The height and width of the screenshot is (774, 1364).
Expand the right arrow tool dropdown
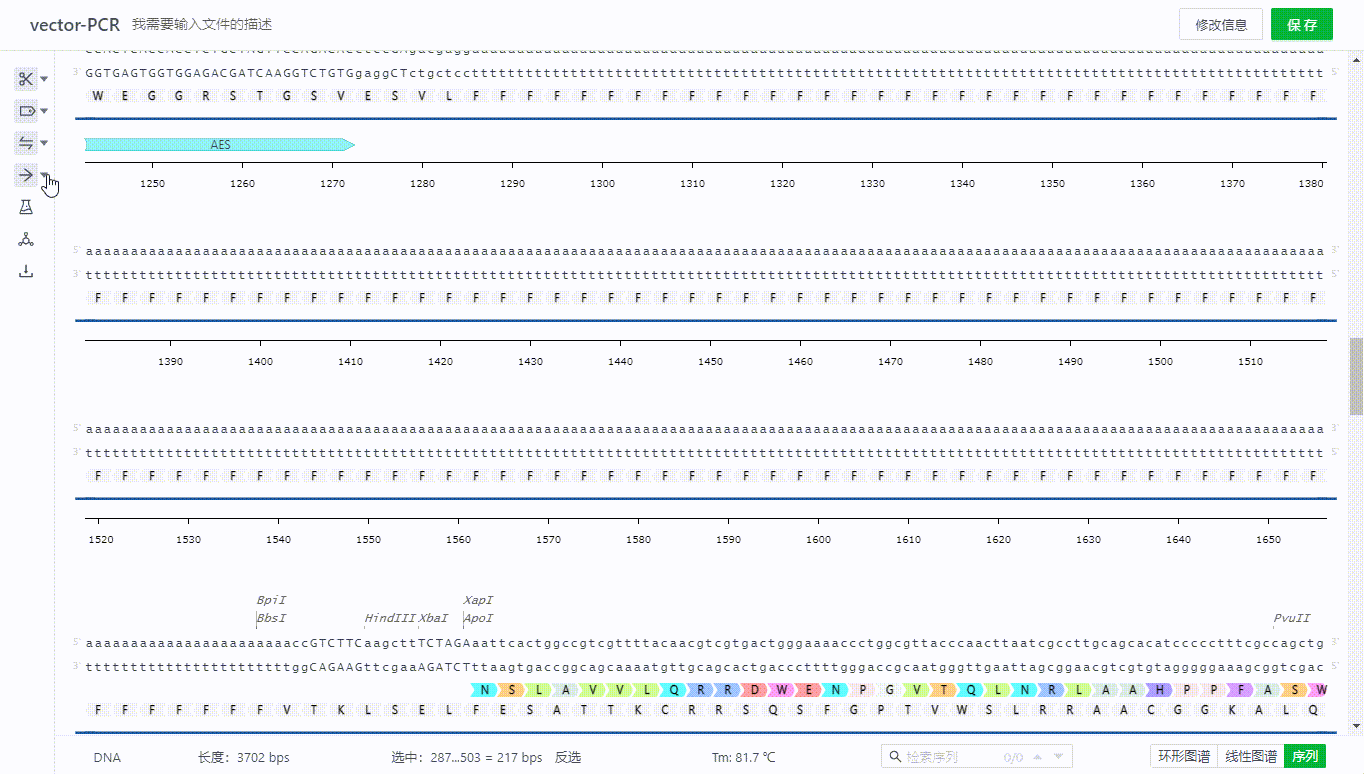pyautogui.click(x=44, y=175)
